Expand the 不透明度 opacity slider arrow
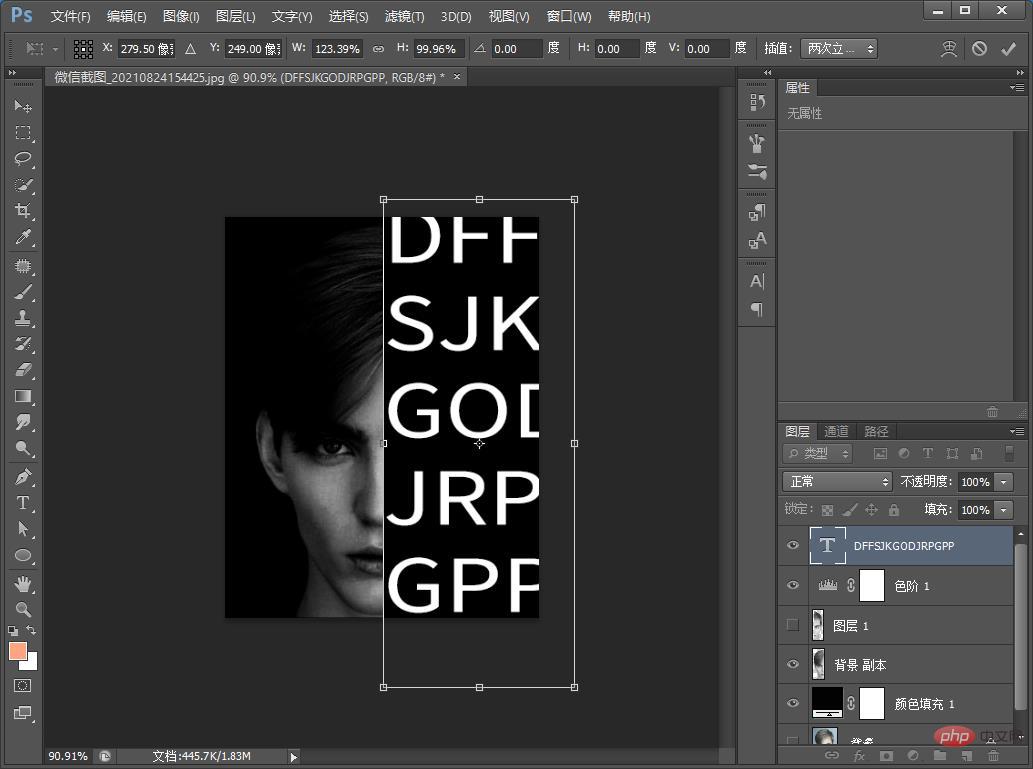The image size is (1033, 769). coord(1004,482)
